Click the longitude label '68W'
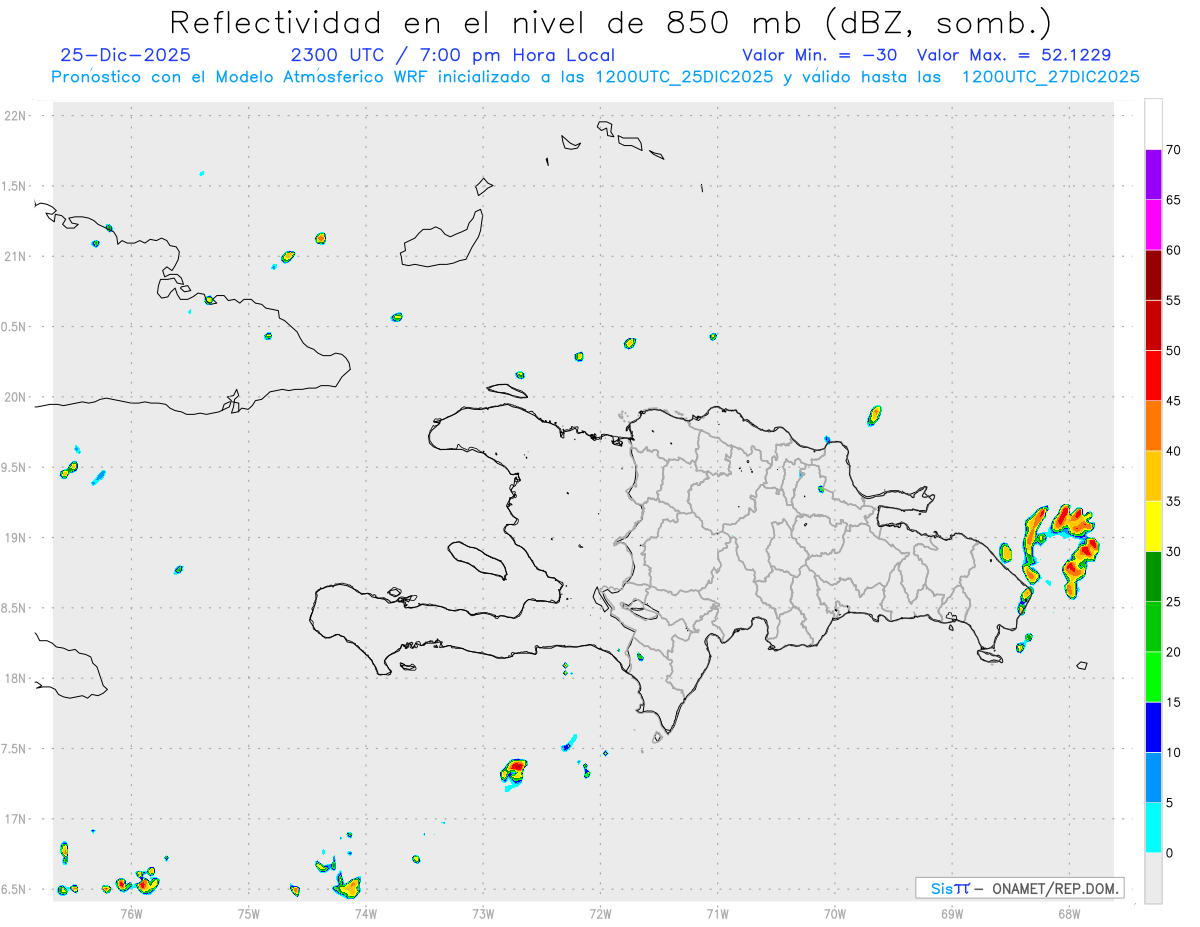 point(1069,912)
